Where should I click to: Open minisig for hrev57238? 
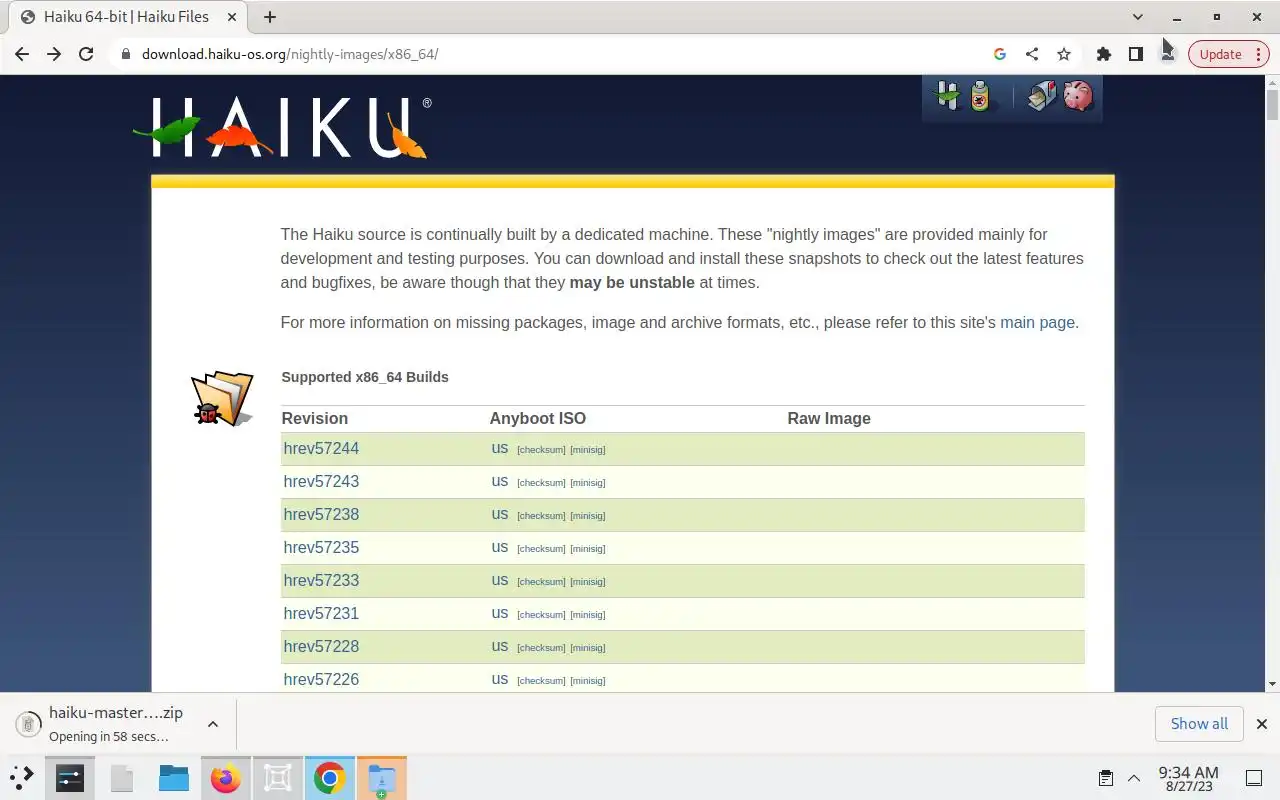(588, 516)
